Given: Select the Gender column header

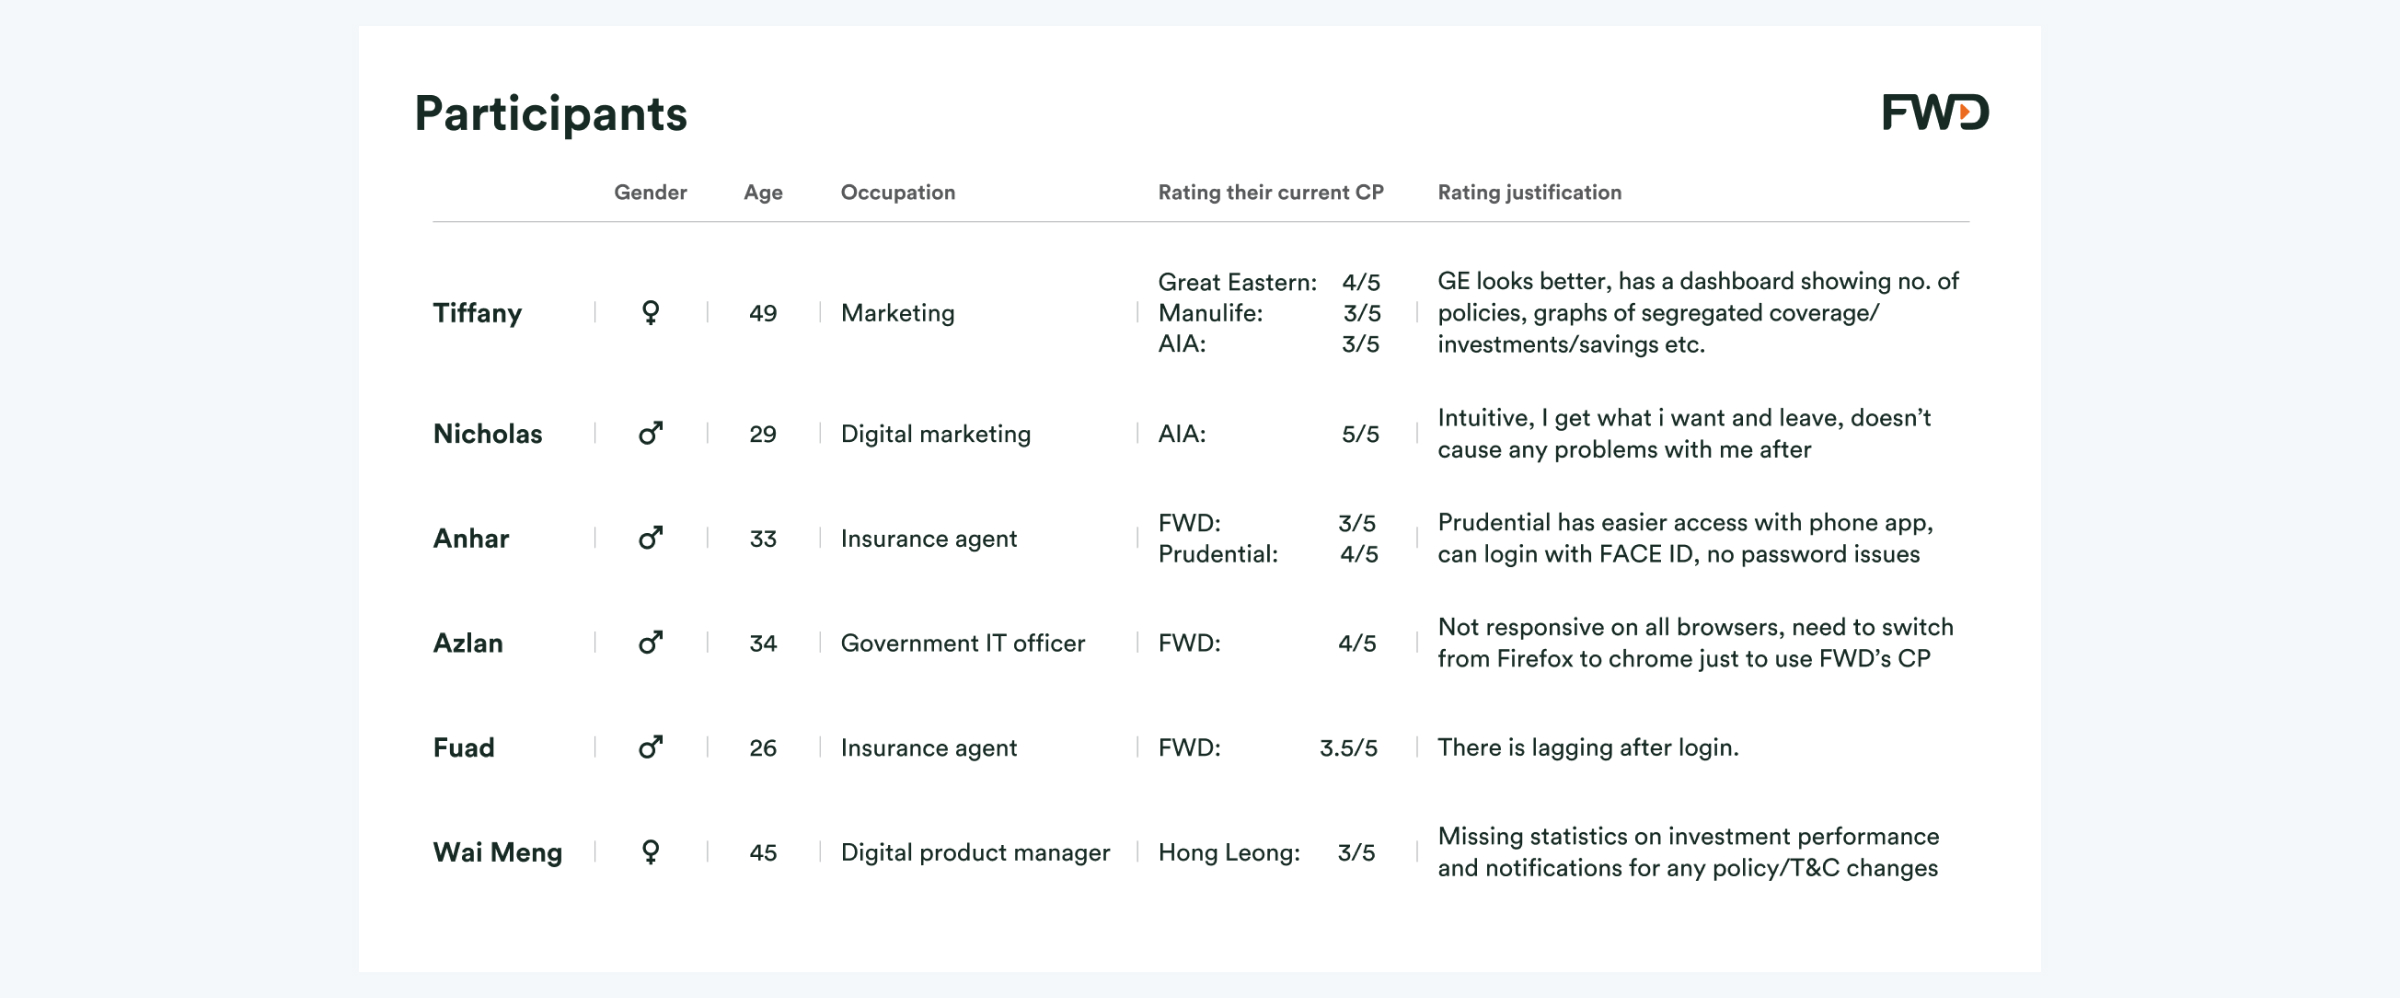Looking at the screenshot, I should pyautogui.click(x=650, y=192).
